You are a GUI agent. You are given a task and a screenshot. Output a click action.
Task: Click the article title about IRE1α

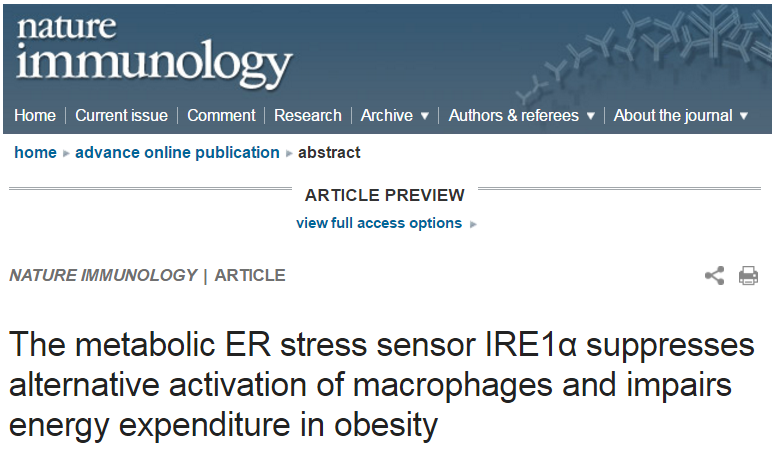pos(382,384)
